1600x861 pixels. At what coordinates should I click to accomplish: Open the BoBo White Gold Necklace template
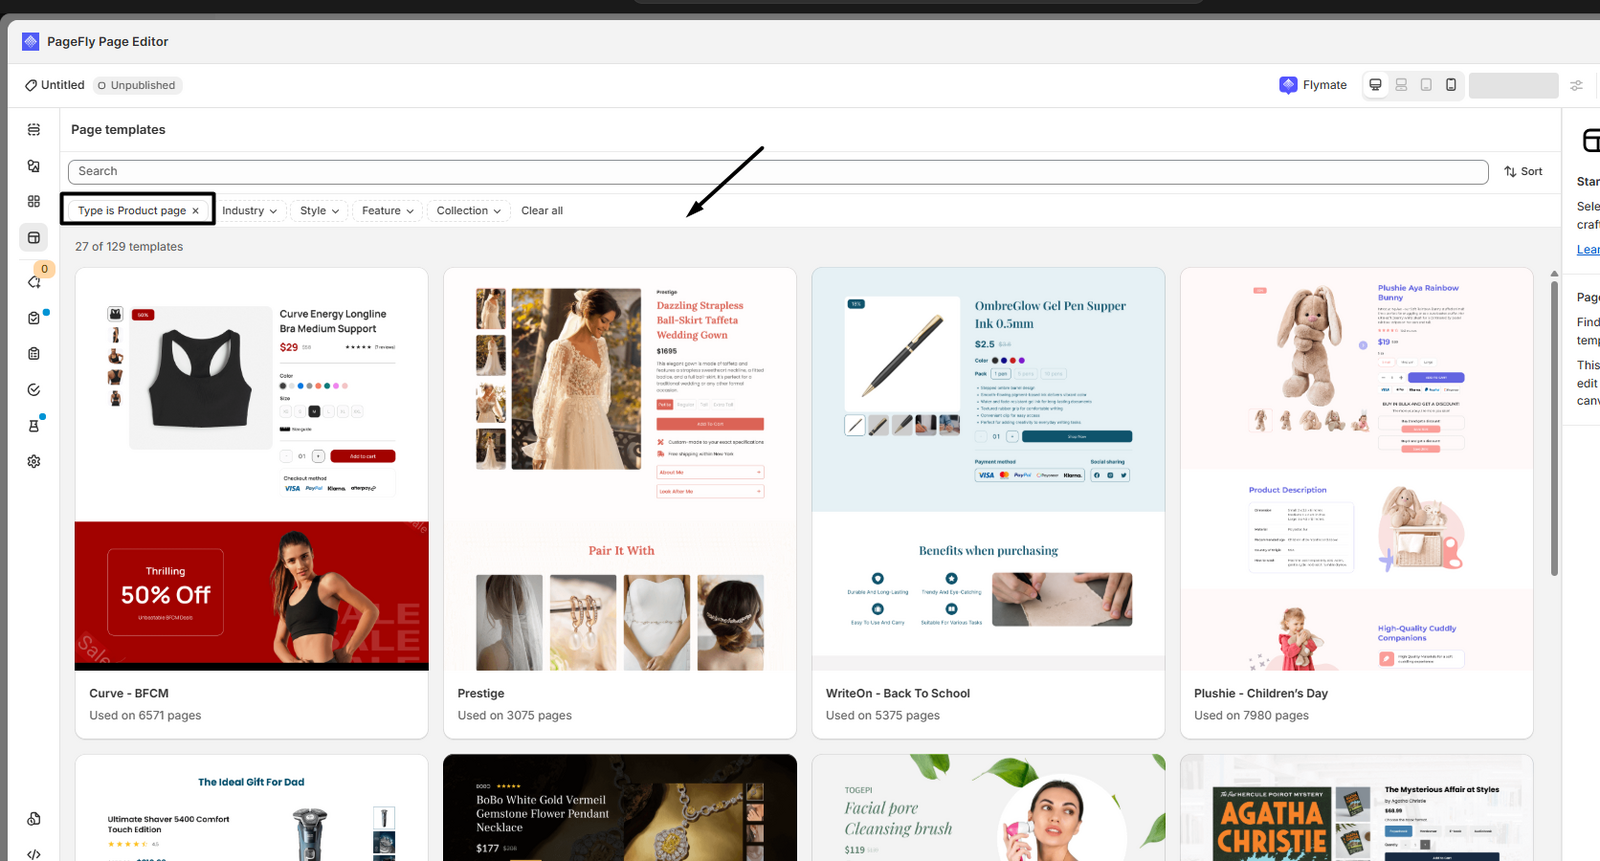tap(620, 808)
